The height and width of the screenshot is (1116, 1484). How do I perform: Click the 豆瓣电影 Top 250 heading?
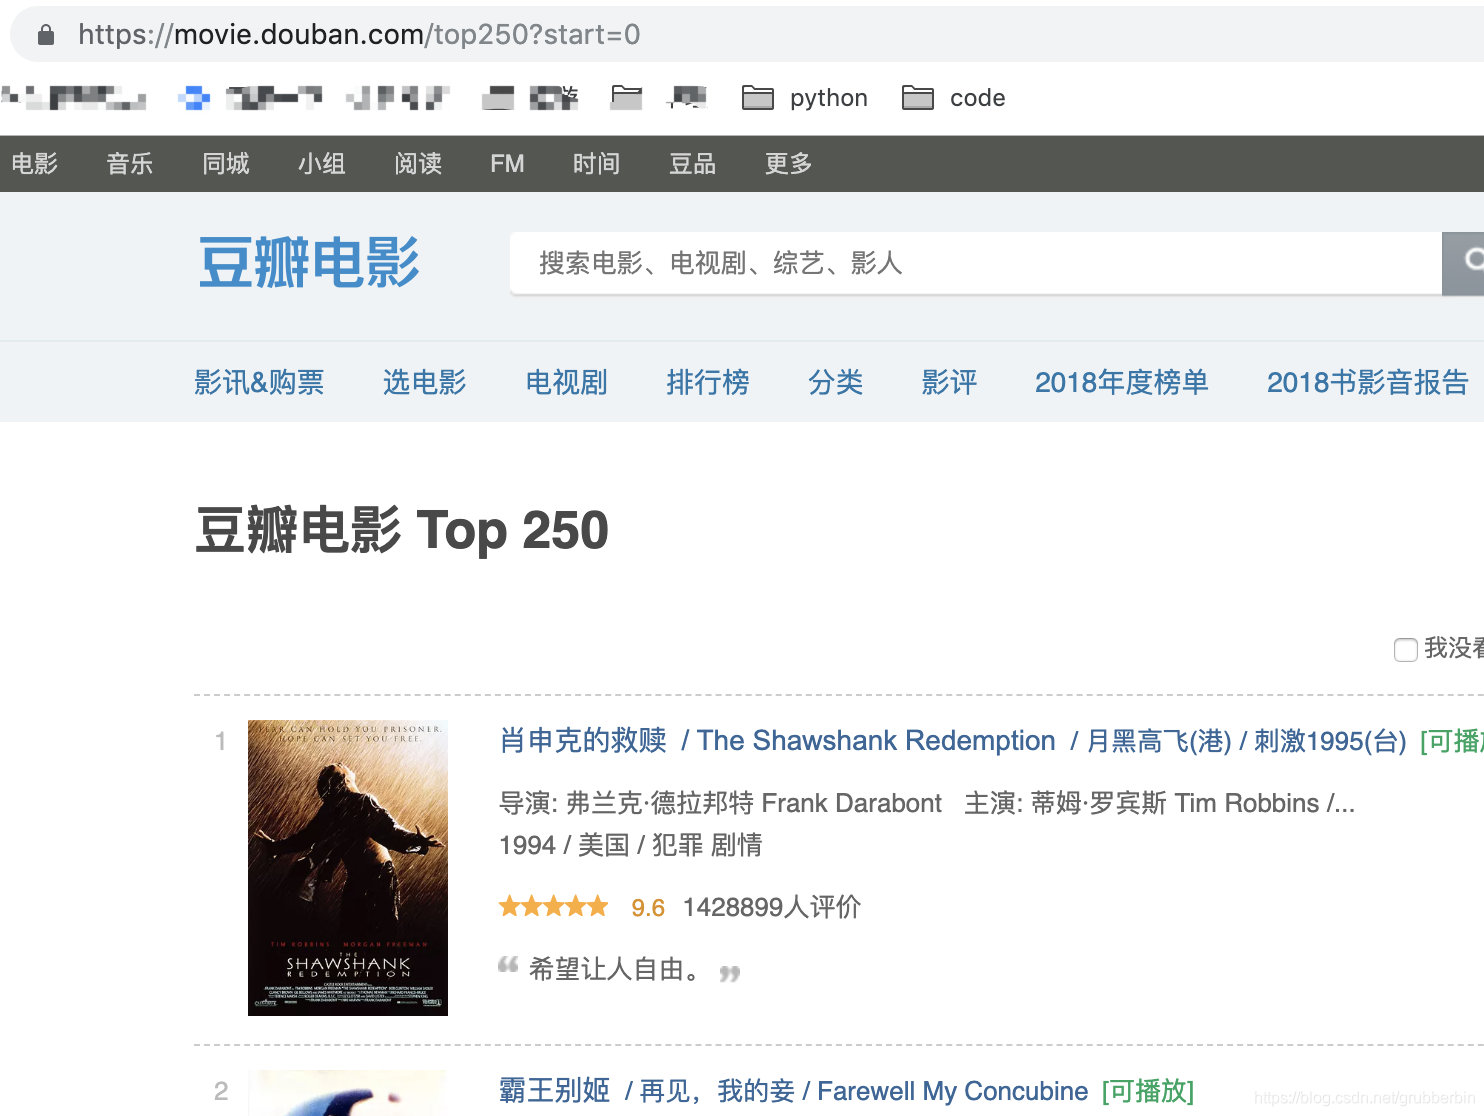[402, 530]
